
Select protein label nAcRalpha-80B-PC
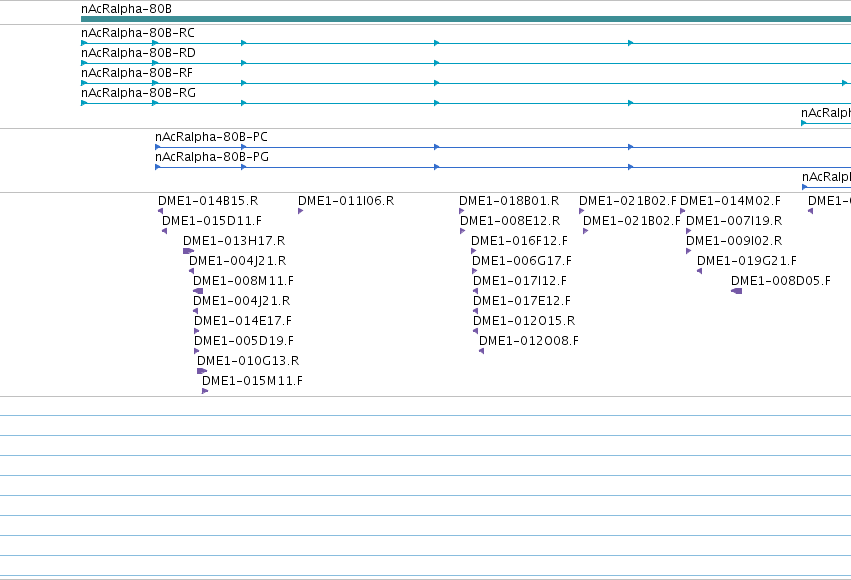(x=211, y=137)
